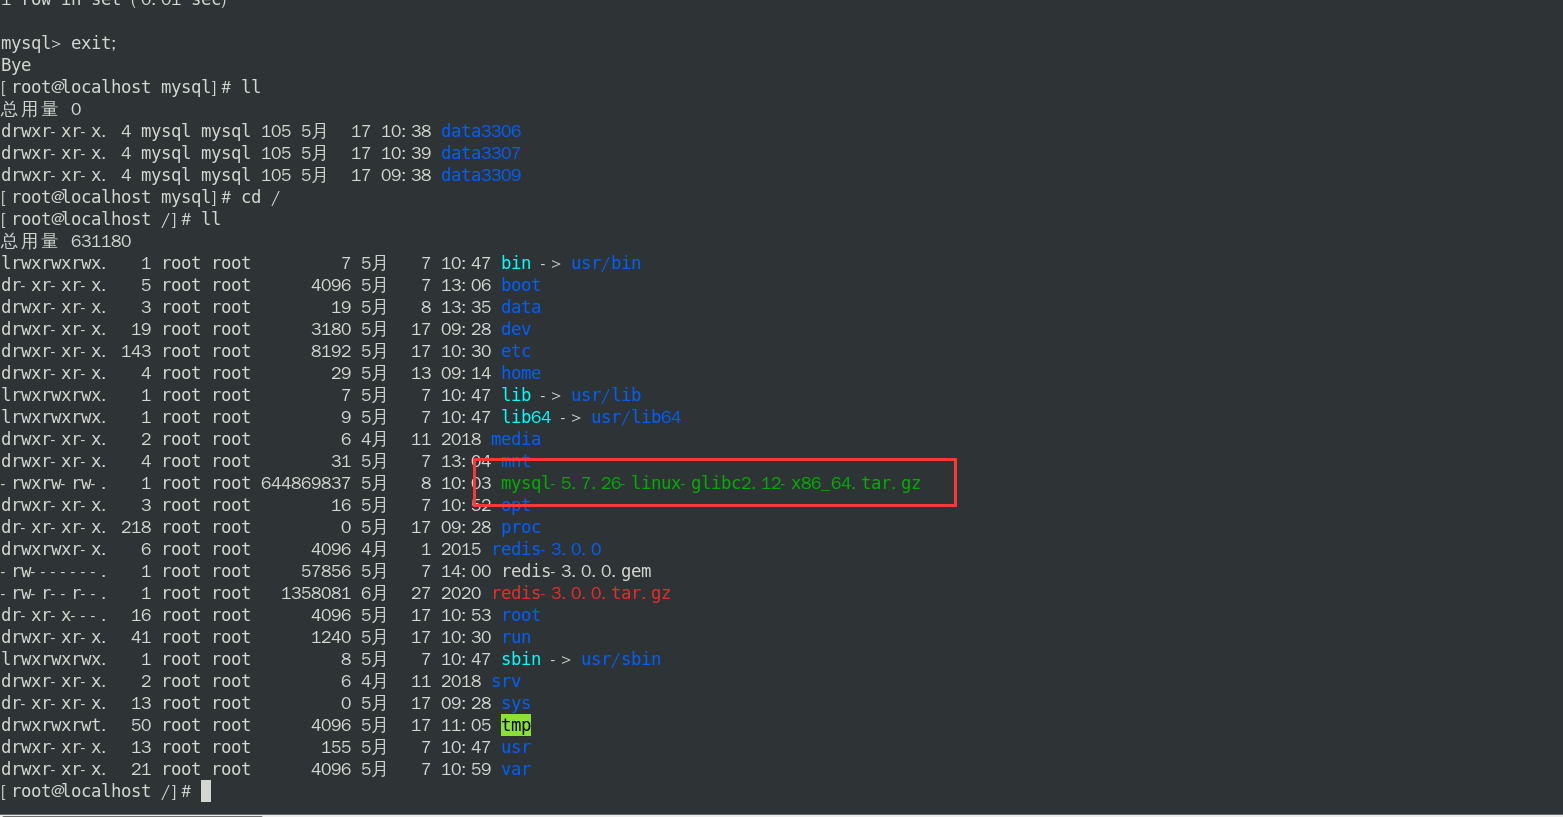Click the lib symlink name

pyautogui.click(x=516, y=395)
